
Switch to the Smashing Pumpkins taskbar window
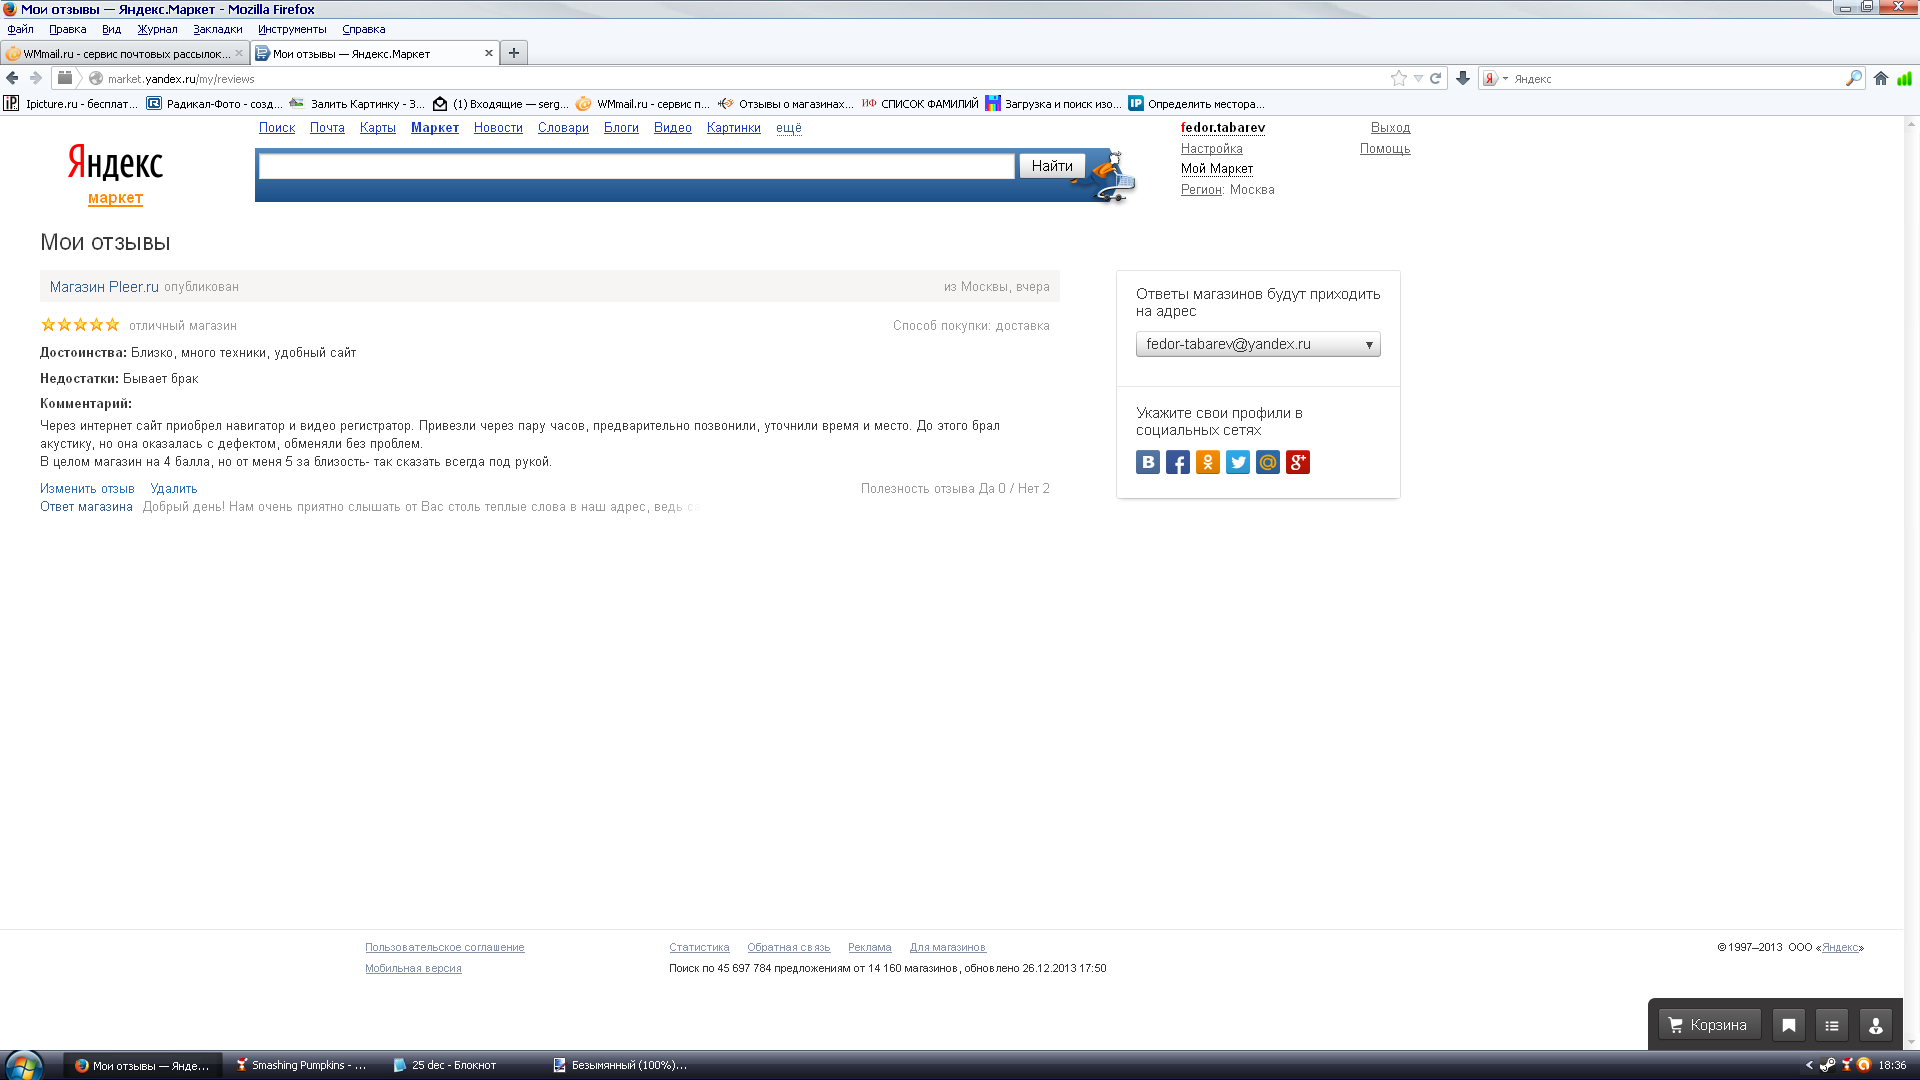[301, 1065]
